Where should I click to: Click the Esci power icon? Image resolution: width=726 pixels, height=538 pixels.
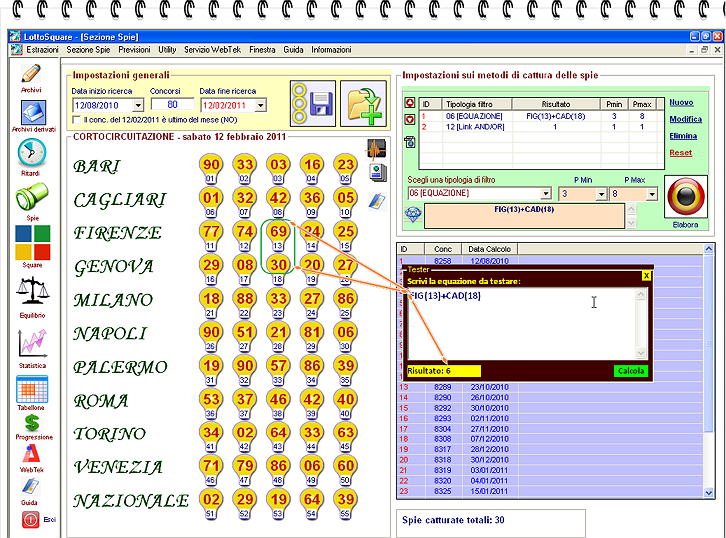(31, 519)
